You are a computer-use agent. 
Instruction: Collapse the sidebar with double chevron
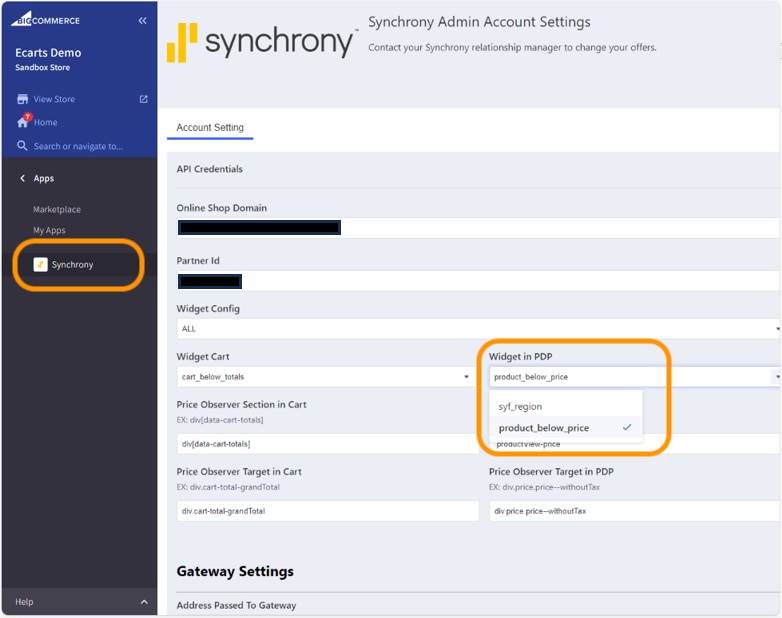142,20
